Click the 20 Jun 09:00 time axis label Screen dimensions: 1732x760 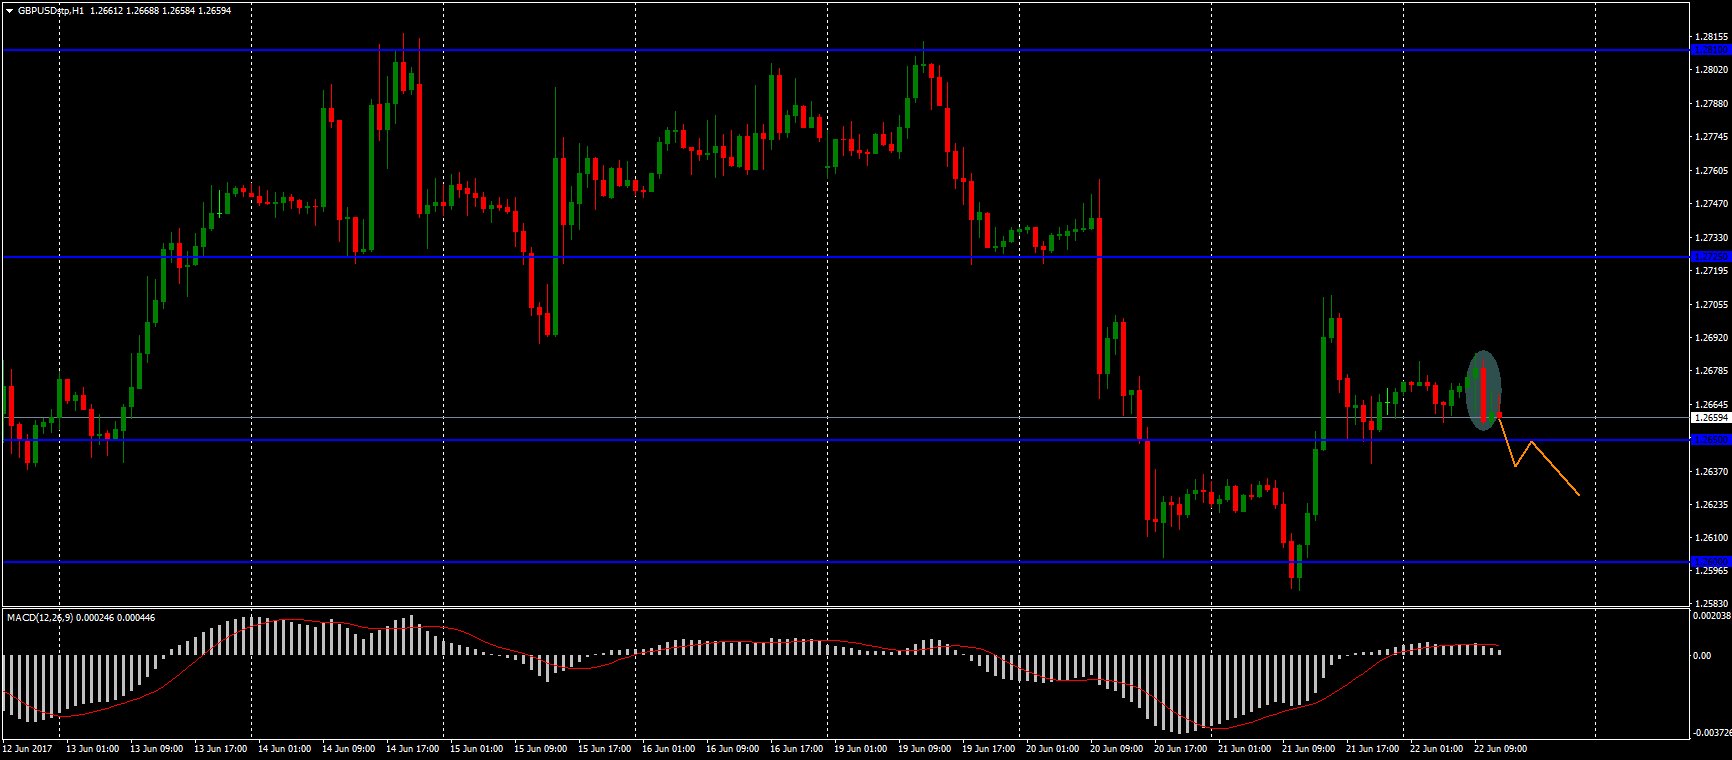(1116, 748)
